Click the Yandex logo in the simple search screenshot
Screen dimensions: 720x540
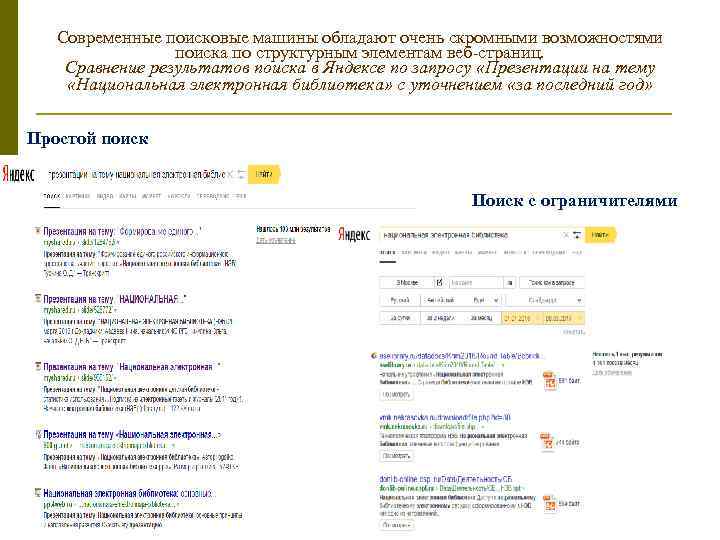(18, 174)
